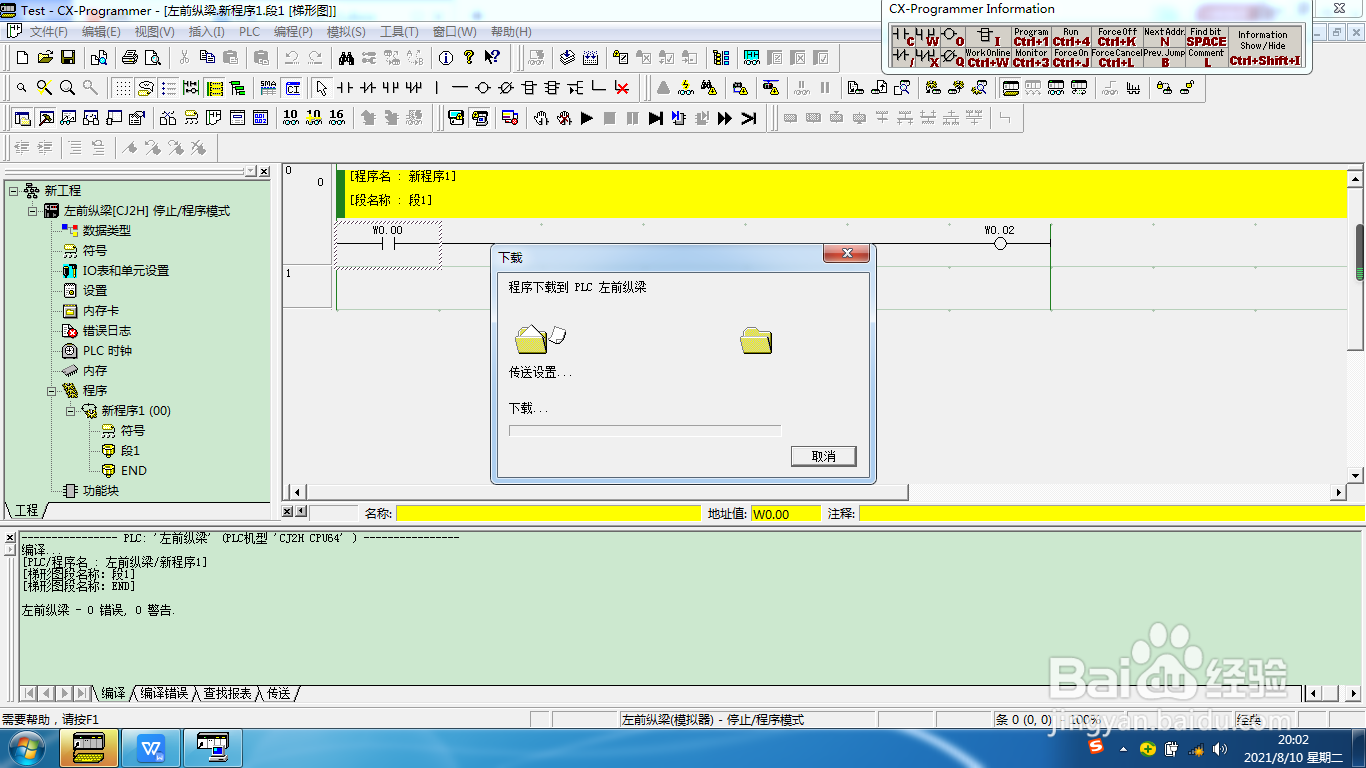Viewport: 1366px width, 768px height.
Task: Collapse the 新工程 root tree node
Action: pos(13,190)
